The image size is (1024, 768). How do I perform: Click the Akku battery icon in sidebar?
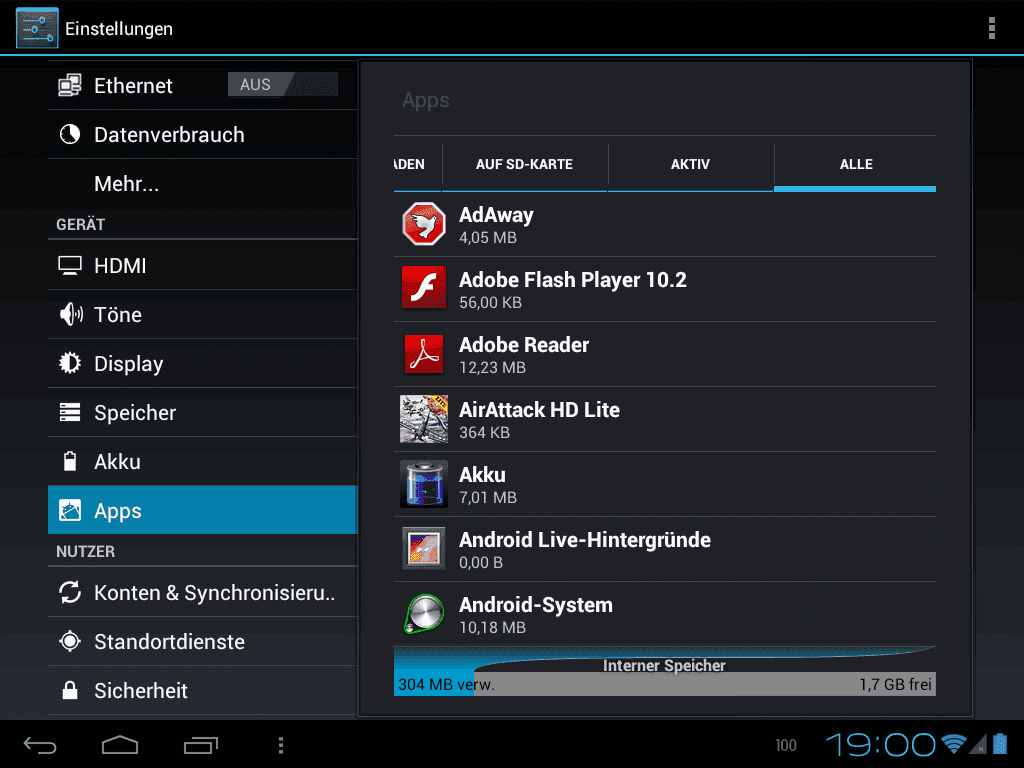click(x=70, y=461)
